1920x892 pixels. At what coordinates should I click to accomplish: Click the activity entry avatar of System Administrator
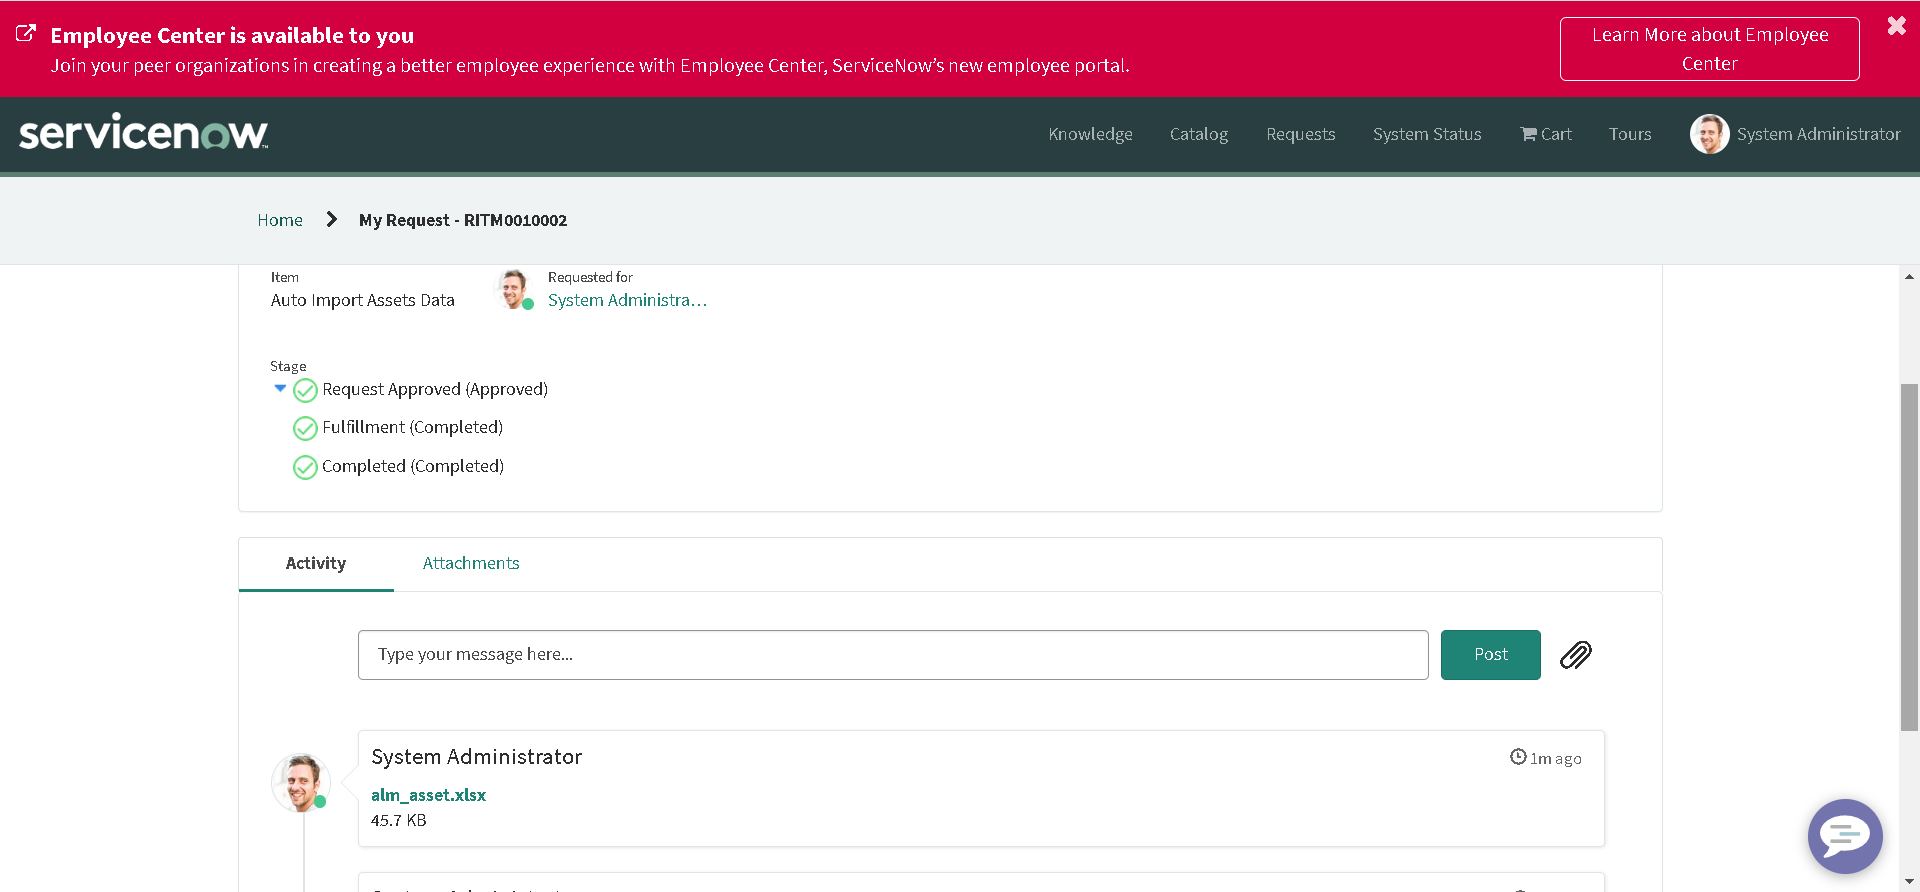click(301, 782)
